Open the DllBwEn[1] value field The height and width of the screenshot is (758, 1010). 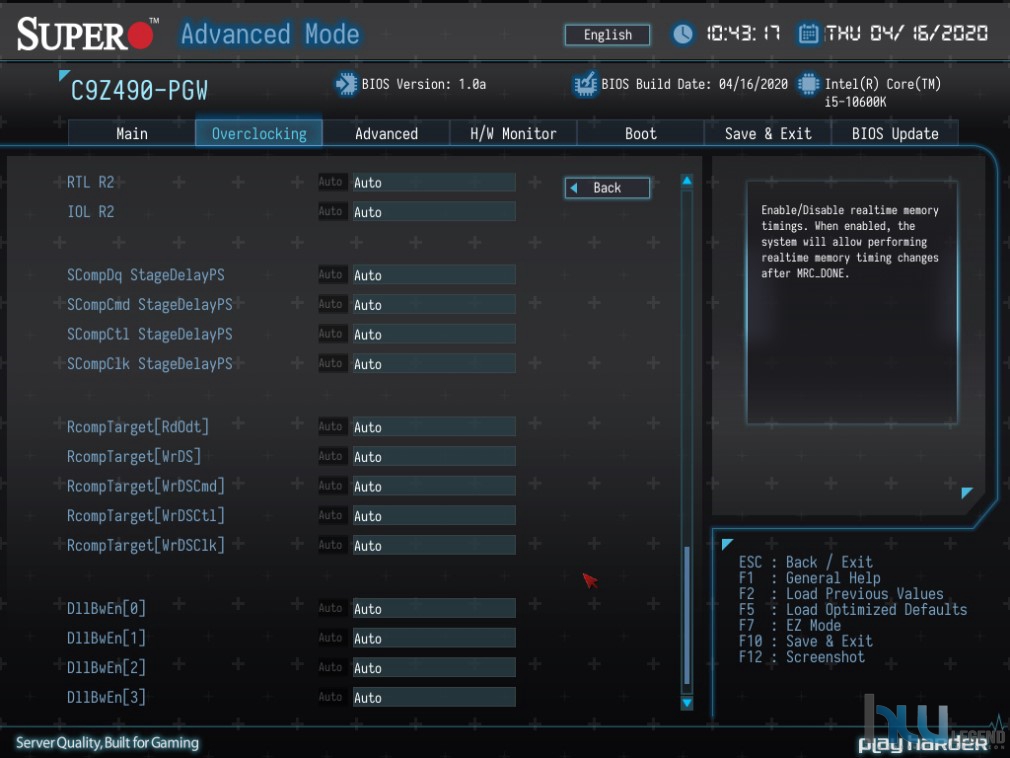(x=434, y=638)
